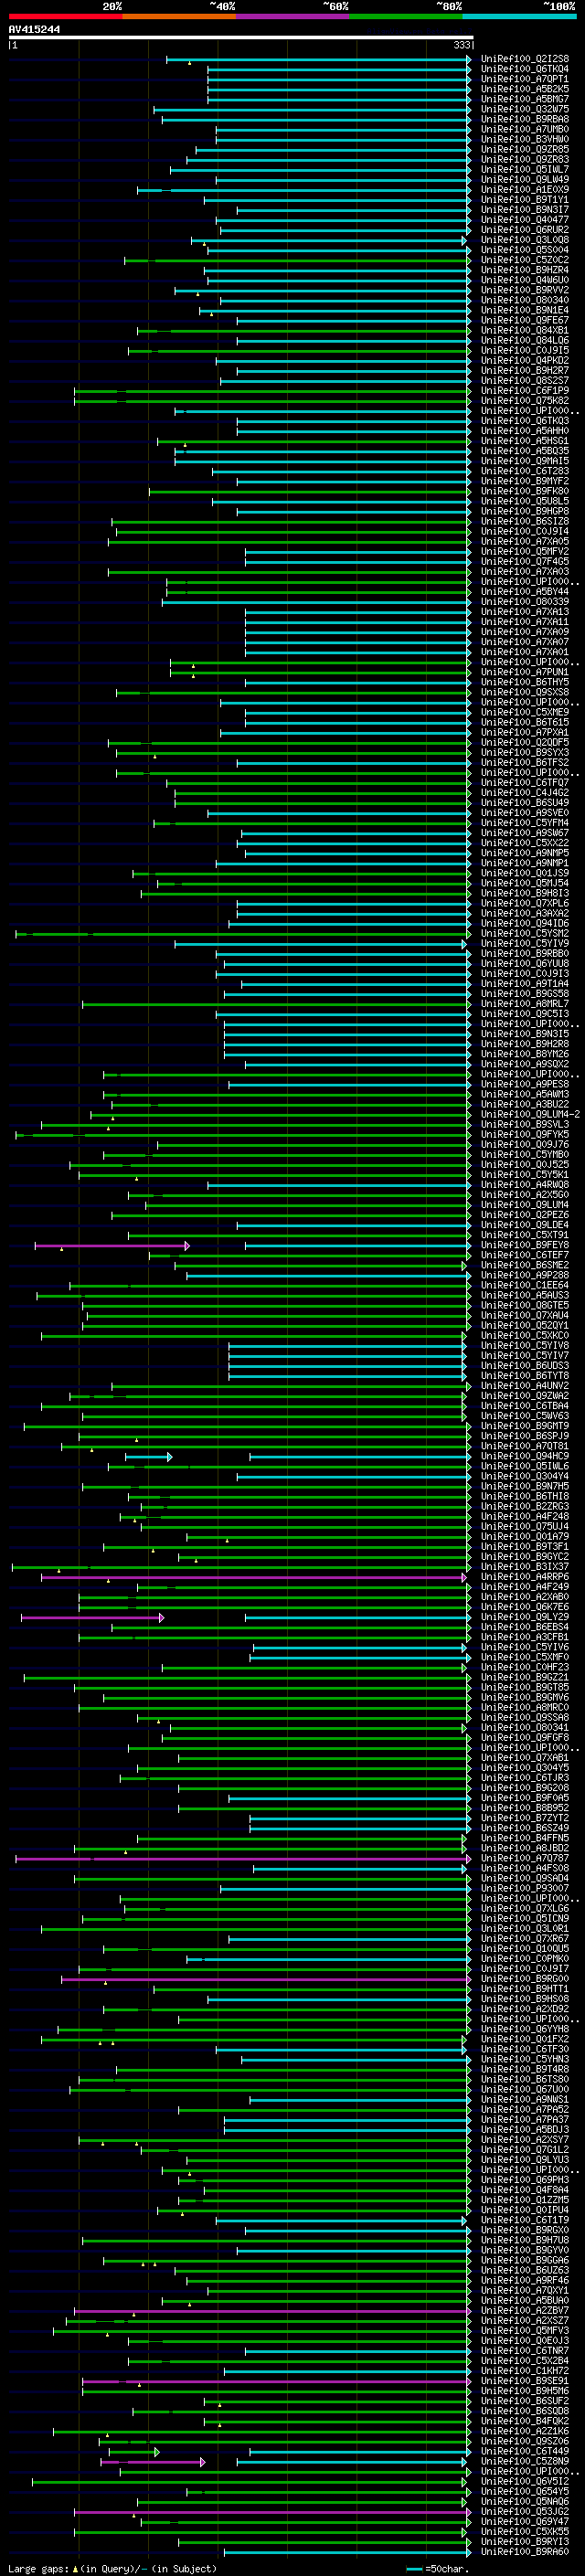Open hit UniRef100_Q53JG2
The image size is (585, 2576).
click(524, 2512)
